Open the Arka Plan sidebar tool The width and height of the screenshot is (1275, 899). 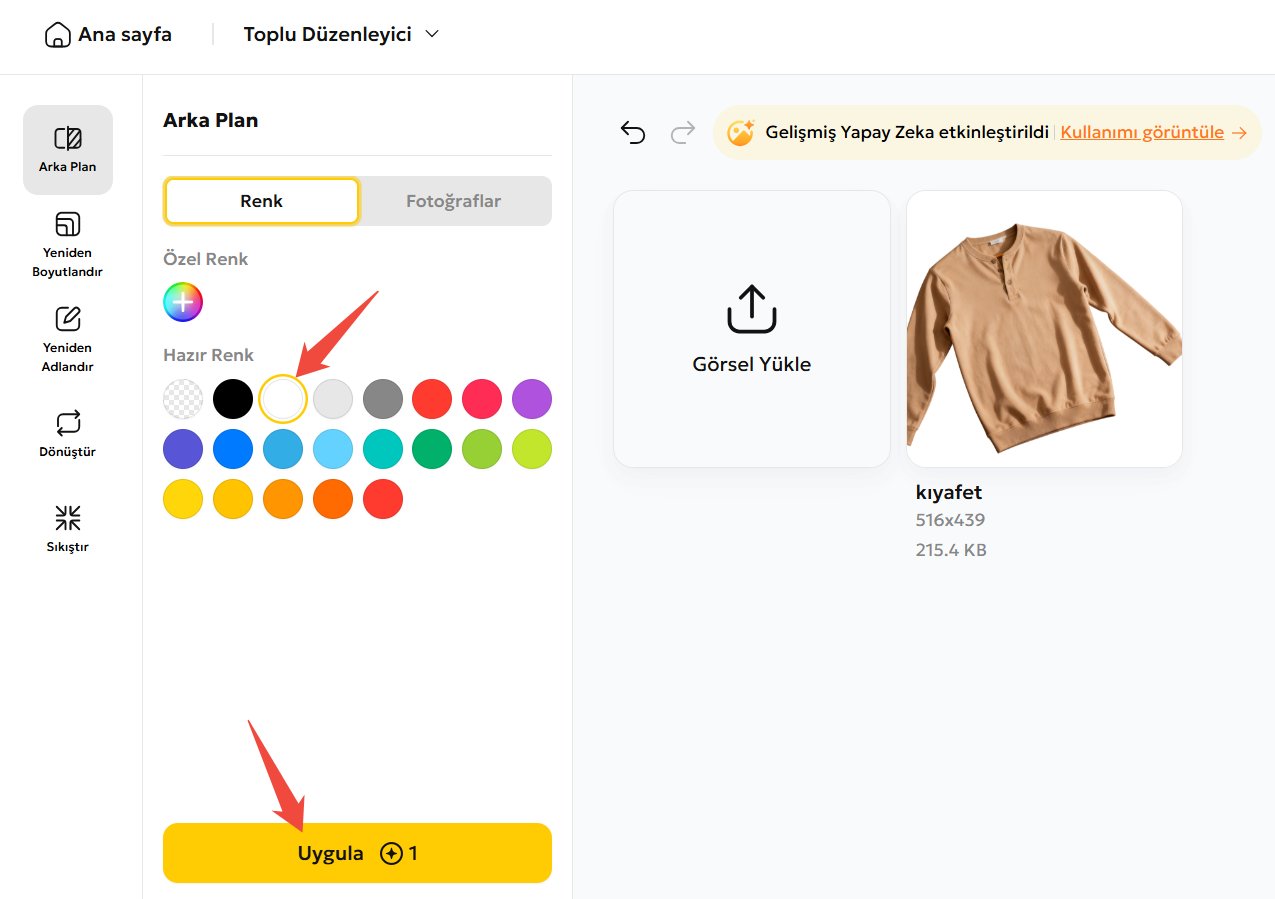tap(68, 150)
